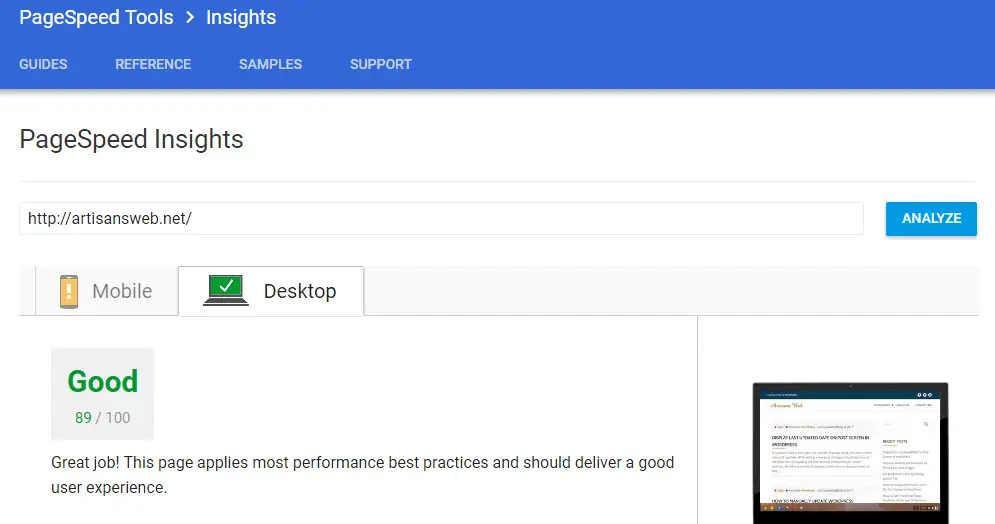Click the desktop laptop checkmark icon
Viewport: 995px width, 524px height.
point(226,290)
